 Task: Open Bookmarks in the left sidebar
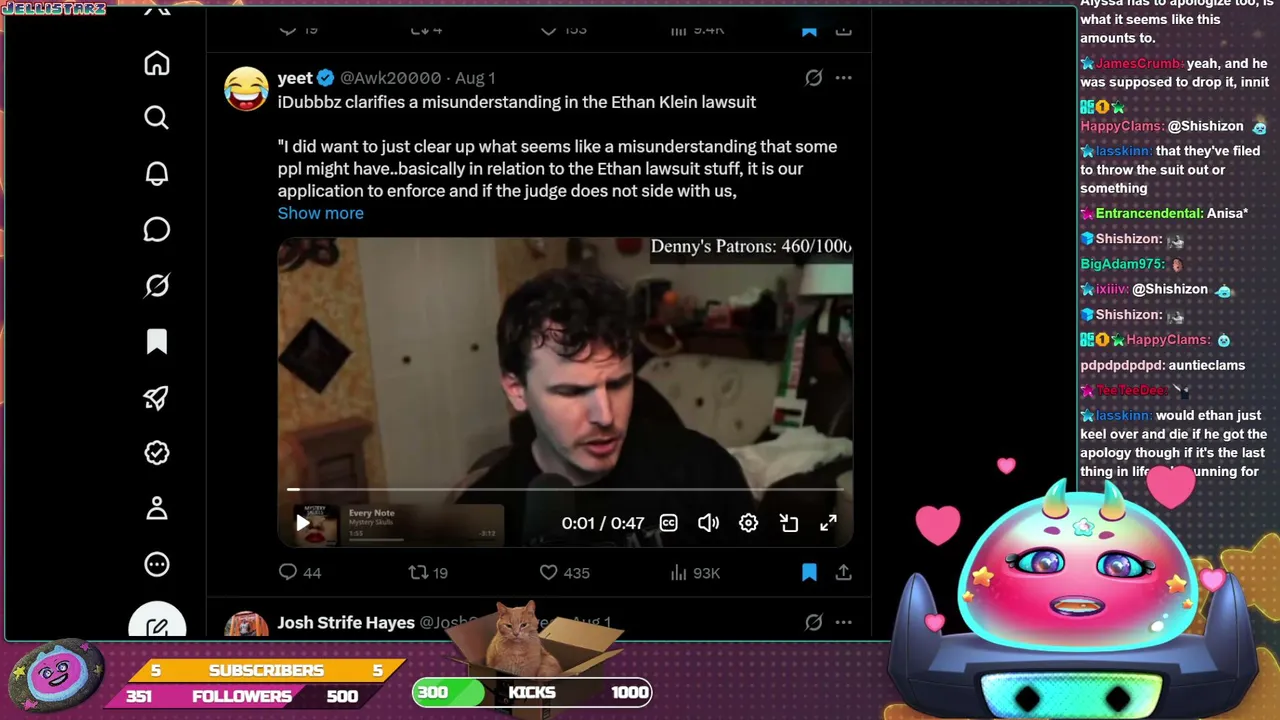(157, 342)
